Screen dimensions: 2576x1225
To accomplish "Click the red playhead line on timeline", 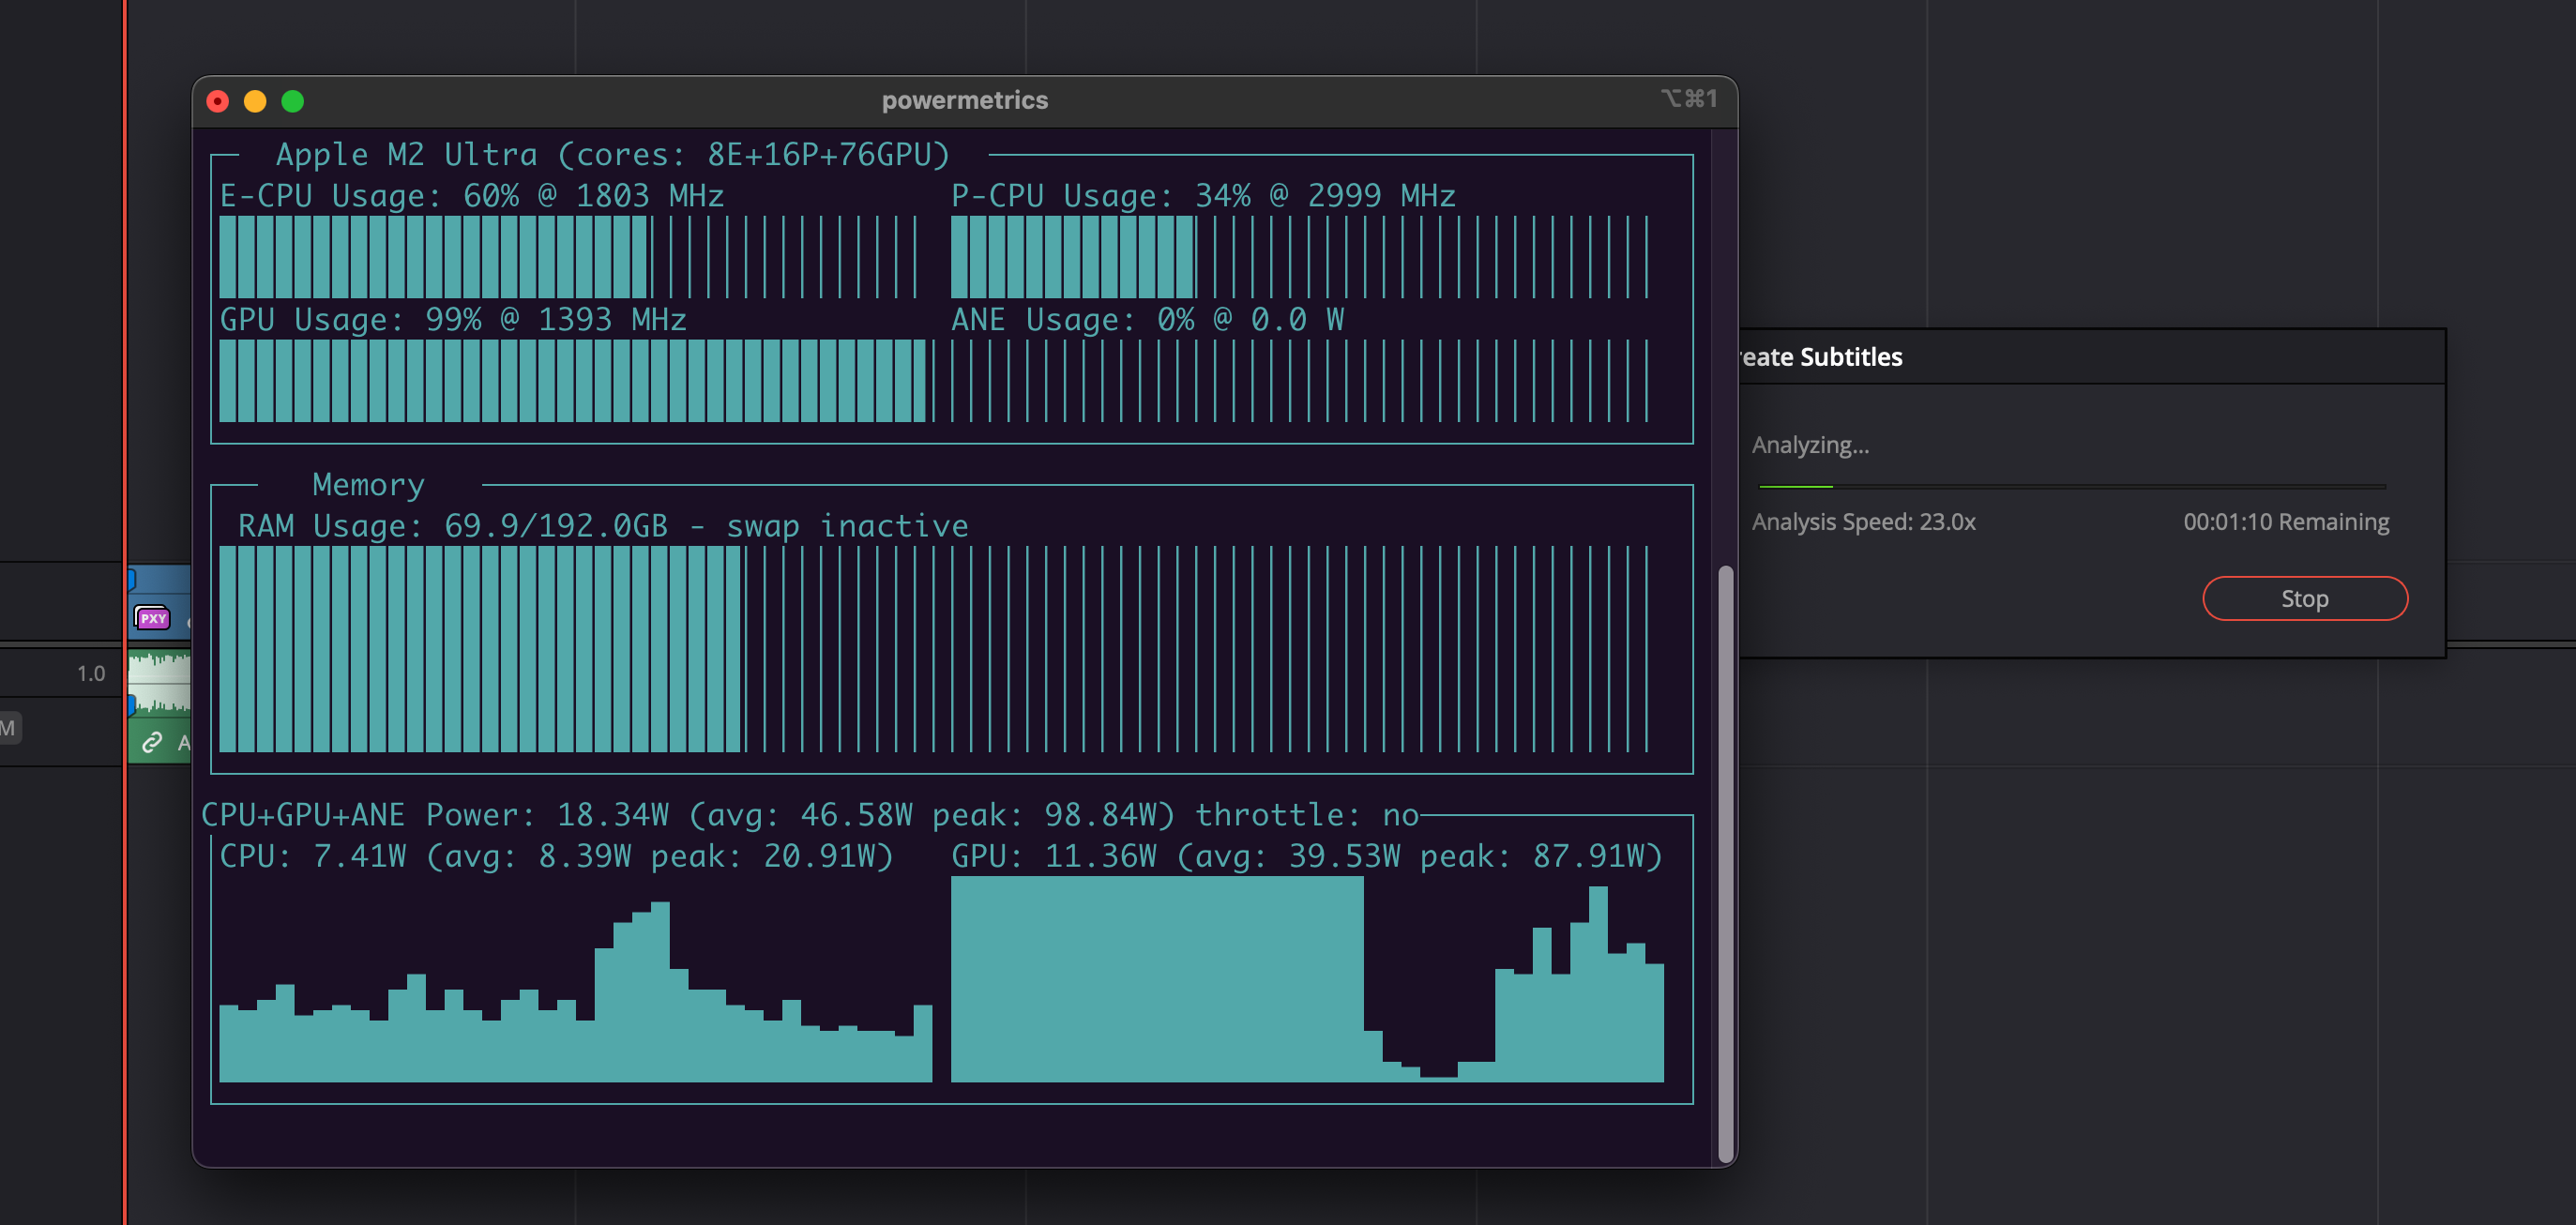I will [x=125, y=612].
